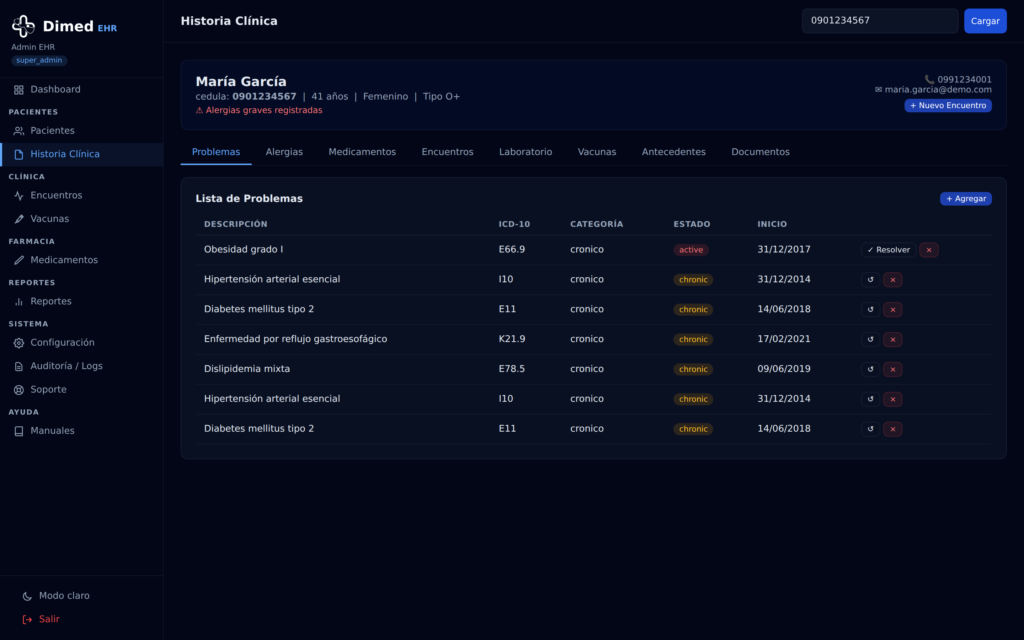Open the Laboratorio tab
Image resolution: width=1024 pixels, height=640 pixels.
click(x=525, y=152)
